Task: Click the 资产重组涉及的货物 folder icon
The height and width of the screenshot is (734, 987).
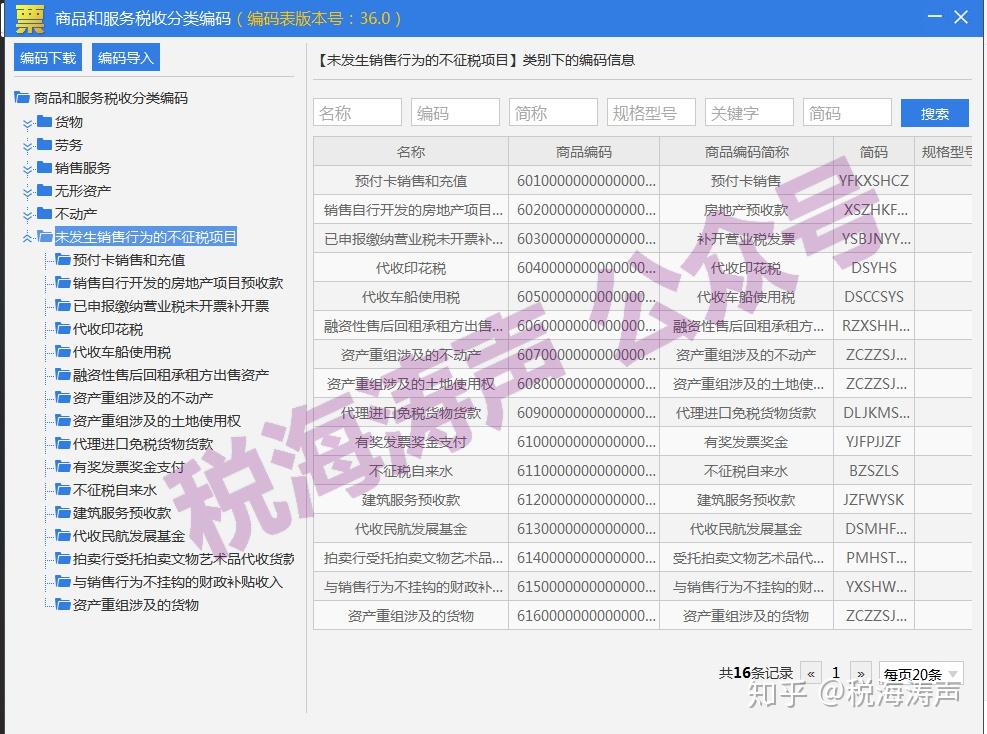Action: [62, 604]
